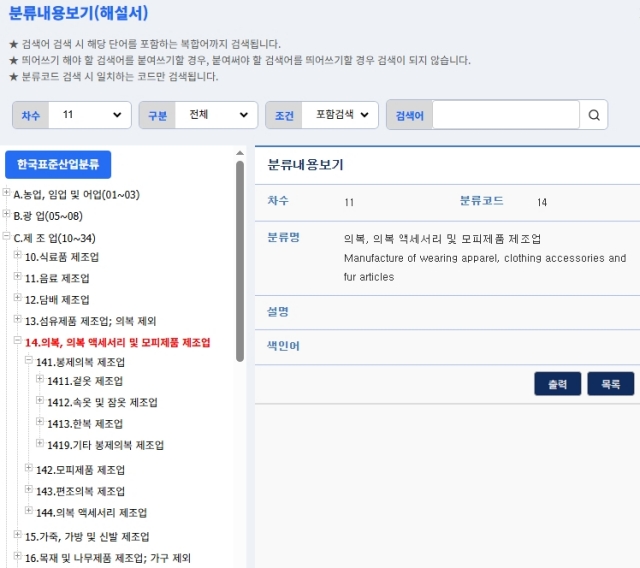640x568 pixels.
Task: Expand 1412.속옷 및 잠옷 제조업 node
Action: [40, 400]
